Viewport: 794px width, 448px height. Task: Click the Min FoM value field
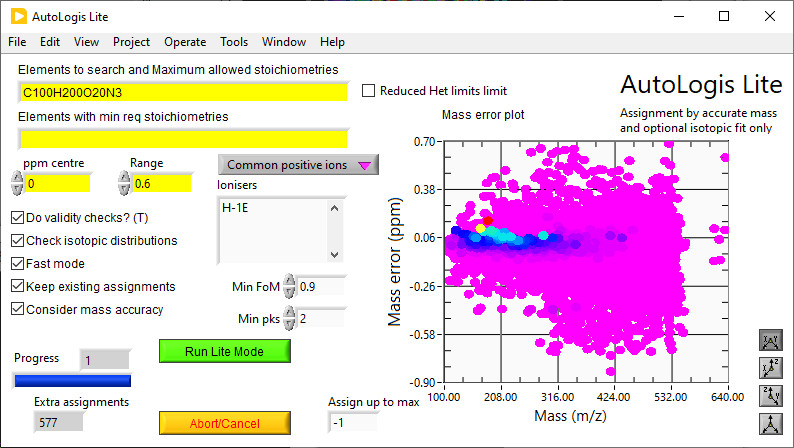pyautogui.click(x=320, y=287)
